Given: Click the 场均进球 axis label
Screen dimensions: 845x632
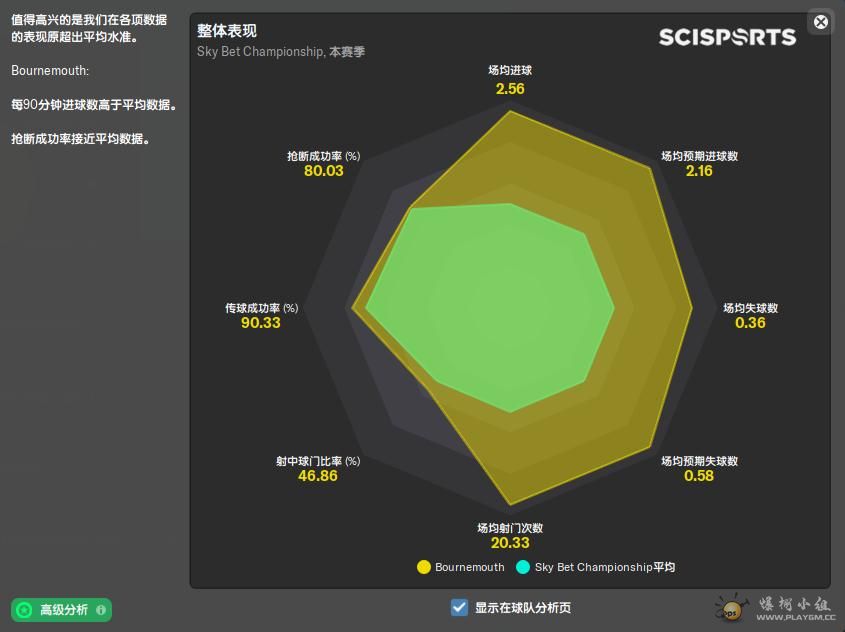Looking at the screenshot, I should coord(510,70).
